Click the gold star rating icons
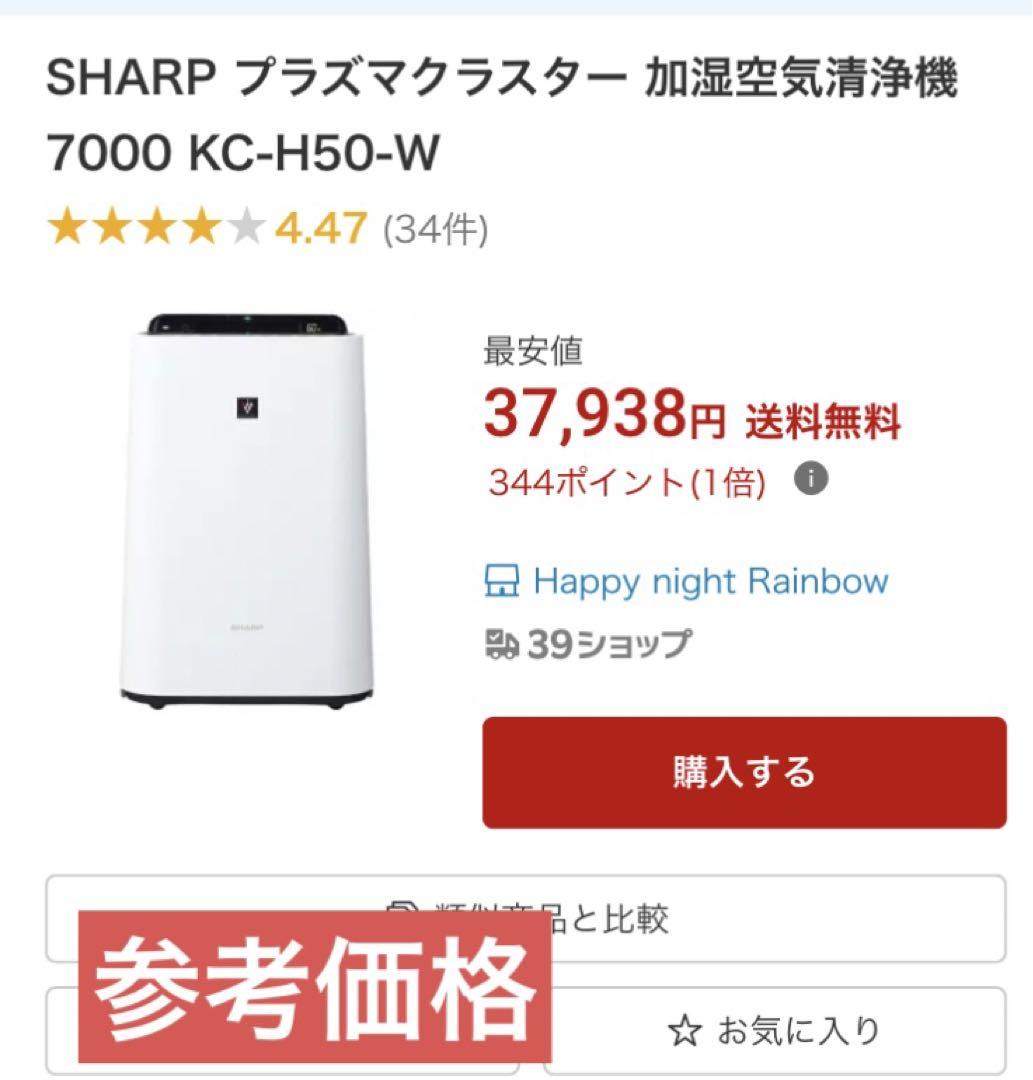 (x=156, y=228)
